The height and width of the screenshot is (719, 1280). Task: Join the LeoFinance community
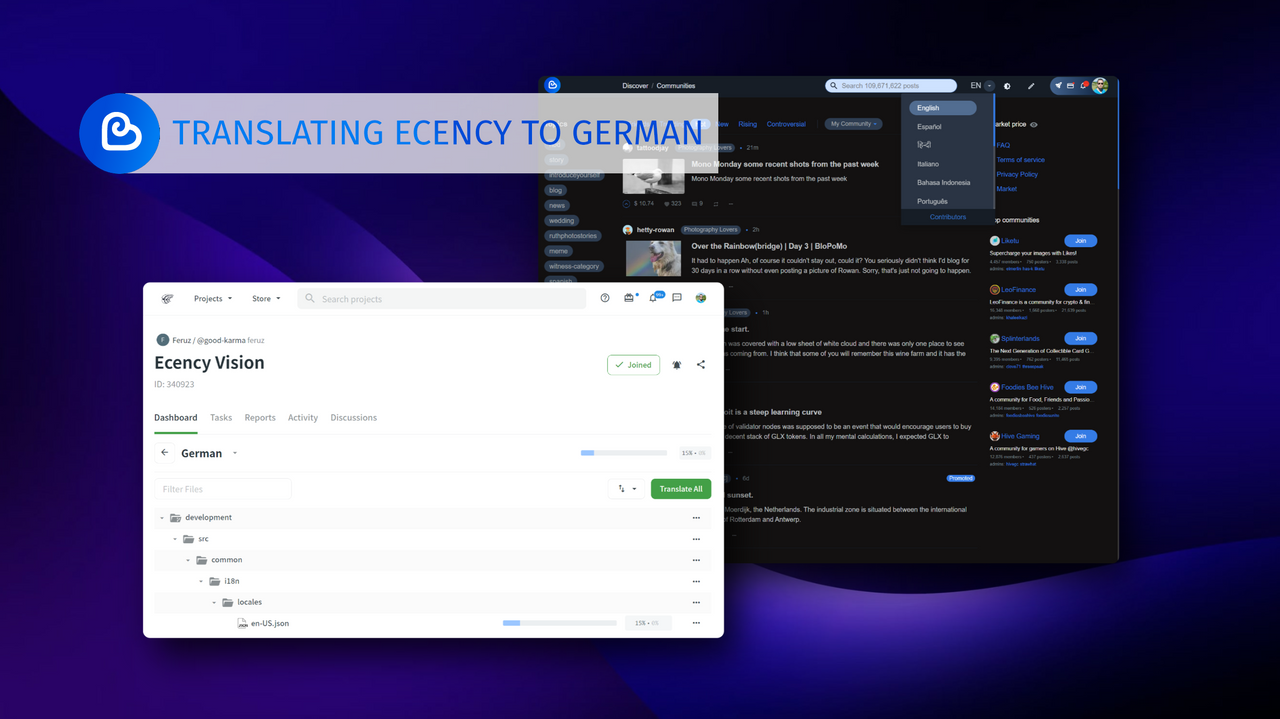click(x=1080, y=290)
